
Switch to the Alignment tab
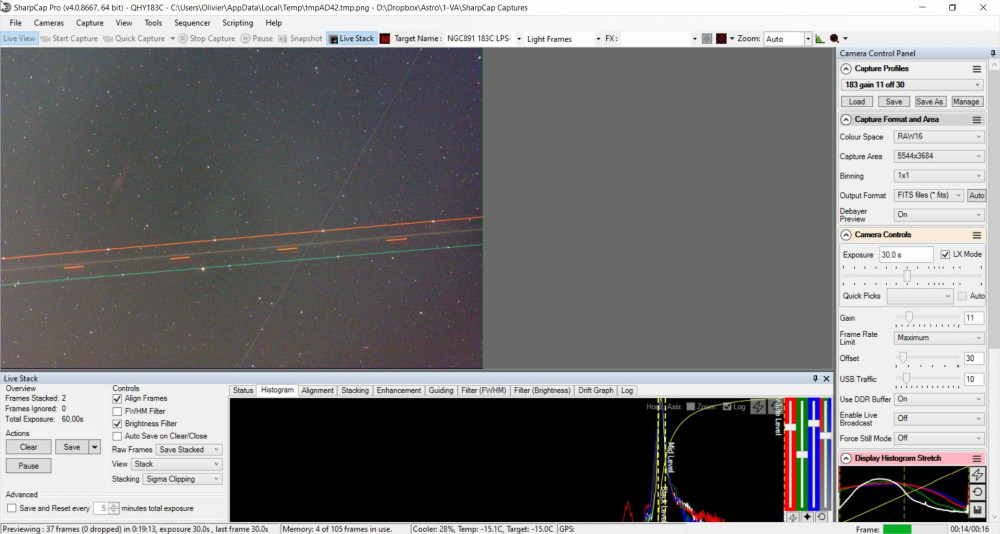pos(317,390)
